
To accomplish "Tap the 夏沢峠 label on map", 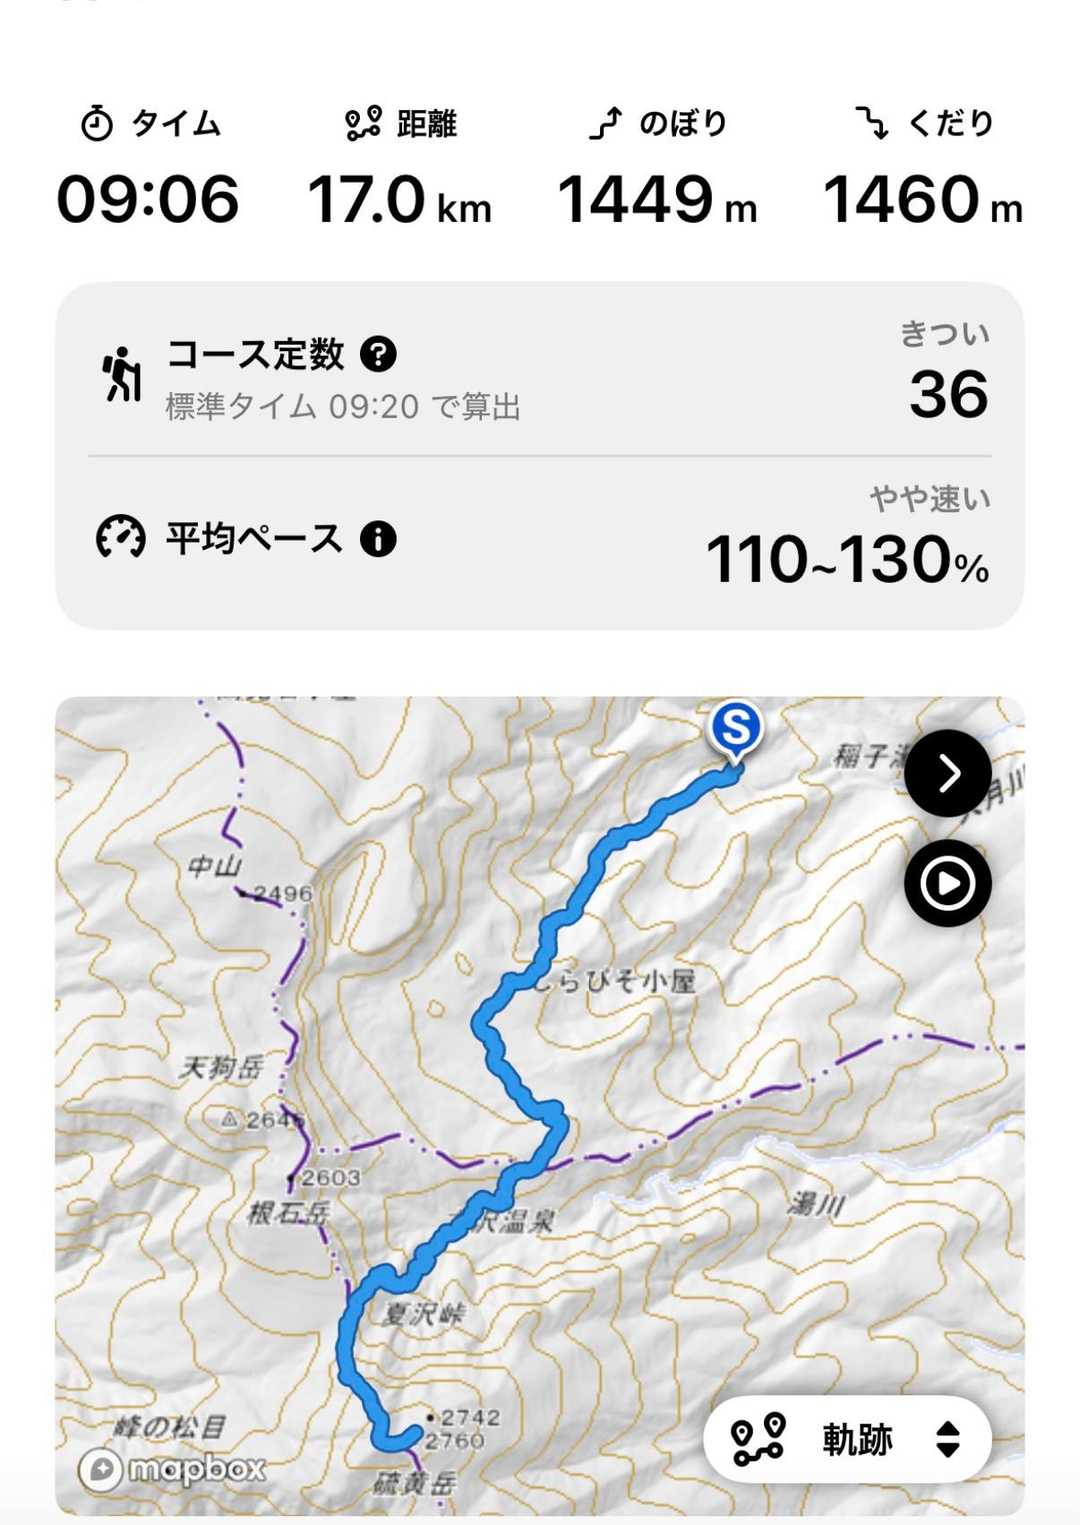I will pyautogui.click(x=424, y=1314).
